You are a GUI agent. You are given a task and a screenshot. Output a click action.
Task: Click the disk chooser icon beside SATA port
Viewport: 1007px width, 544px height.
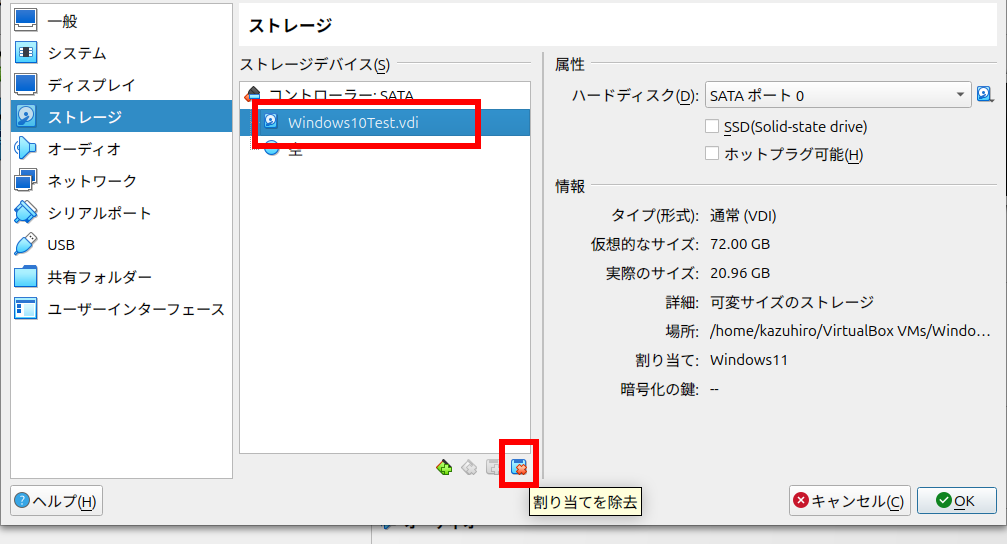985,95
